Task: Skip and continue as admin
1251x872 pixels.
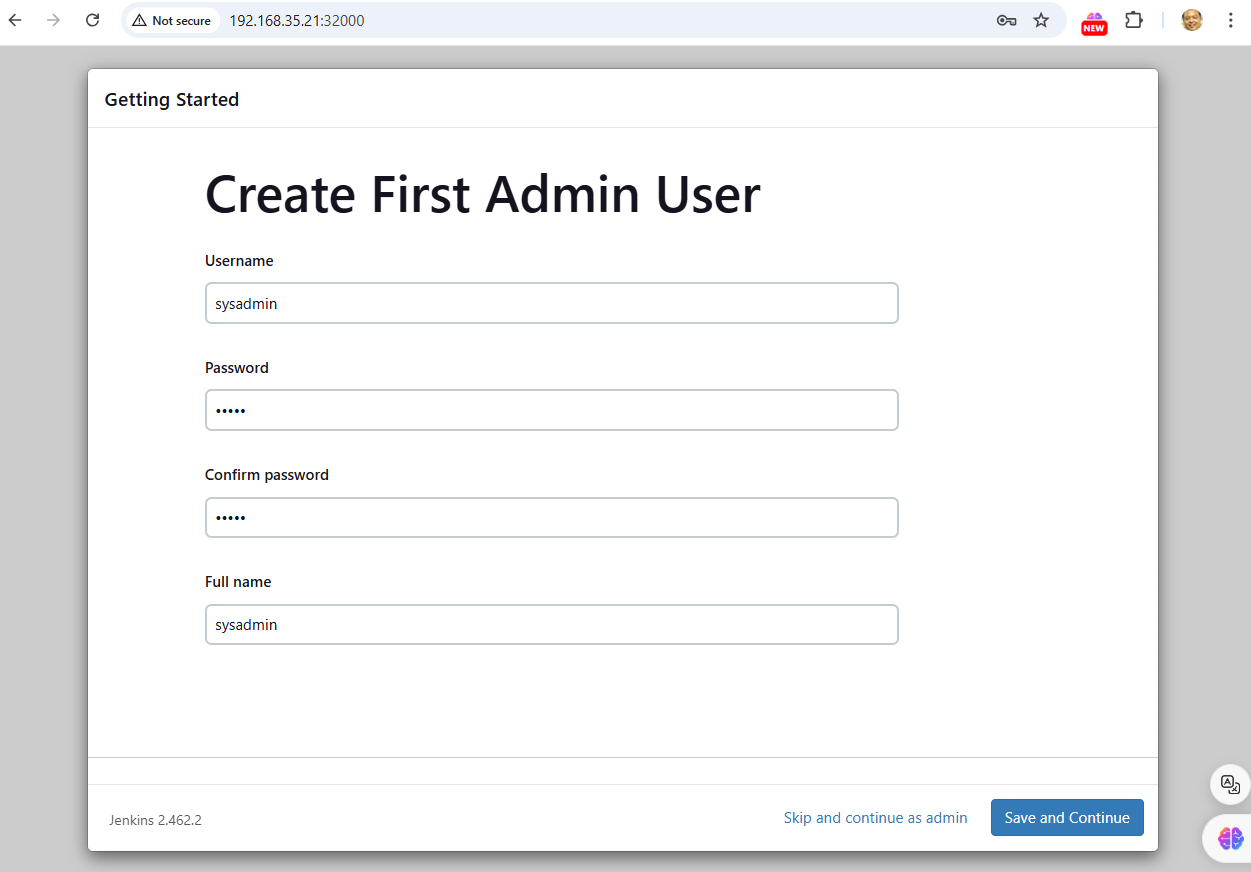Action: point(875,818)
